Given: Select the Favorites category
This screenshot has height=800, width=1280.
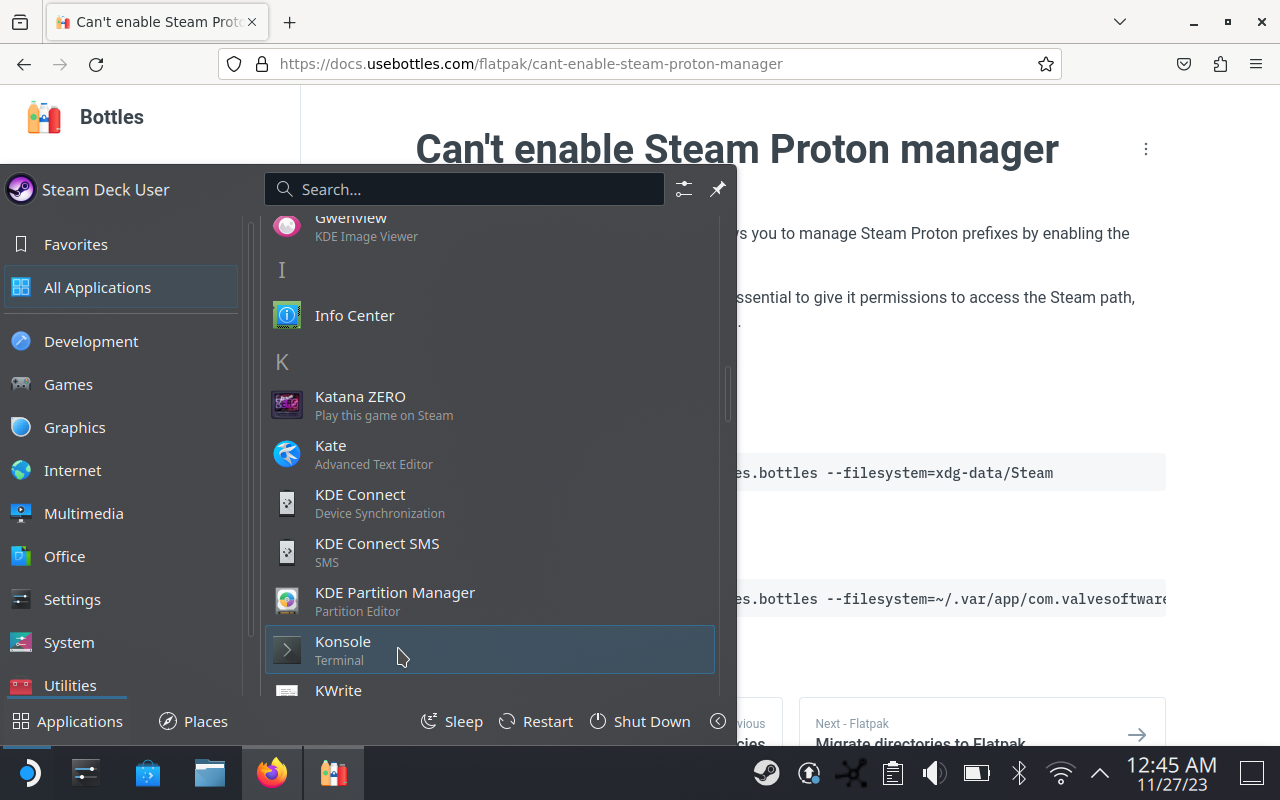Looking at the screenshot, I should click(x=121, y=244).
